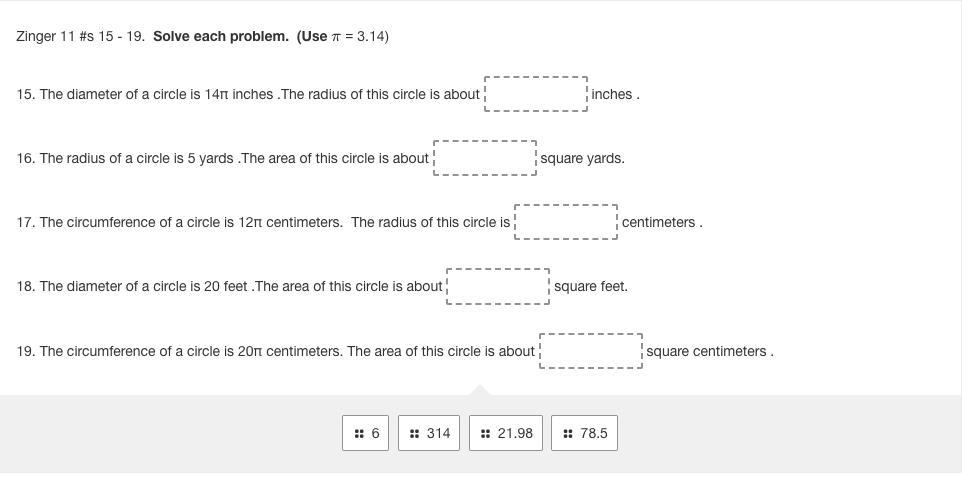This screenshot has height=478, width=962.
Task: Click the '(Use π = 3.14)' instruction text
Action: (343, 36)
